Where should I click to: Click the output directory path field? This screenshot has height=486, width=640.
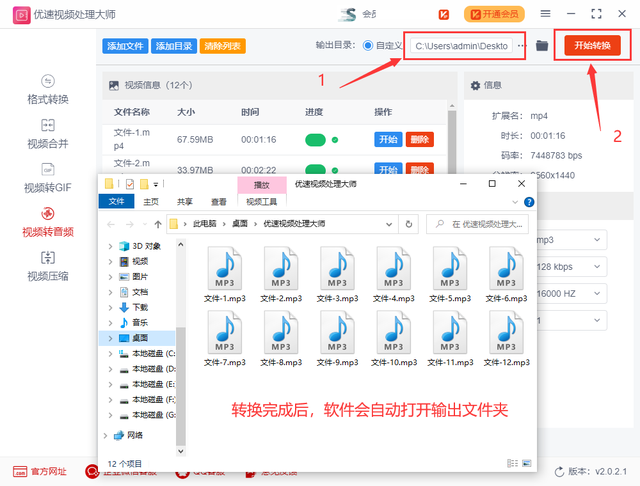(462, 46)
